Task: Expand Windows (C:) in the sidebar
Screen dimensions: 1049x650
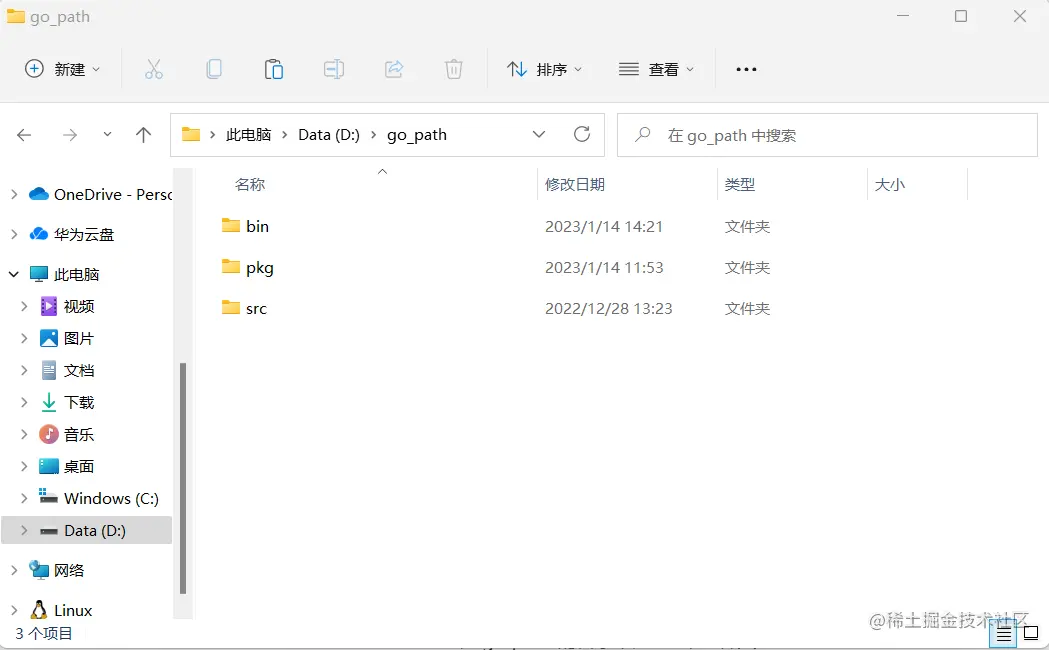Action: tap(23, 498)
